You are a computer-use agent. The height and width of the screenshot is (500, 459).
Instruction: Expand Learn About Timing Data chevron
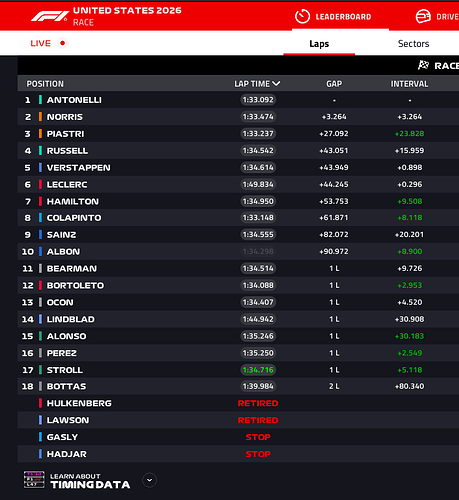(x=149, y=480)
